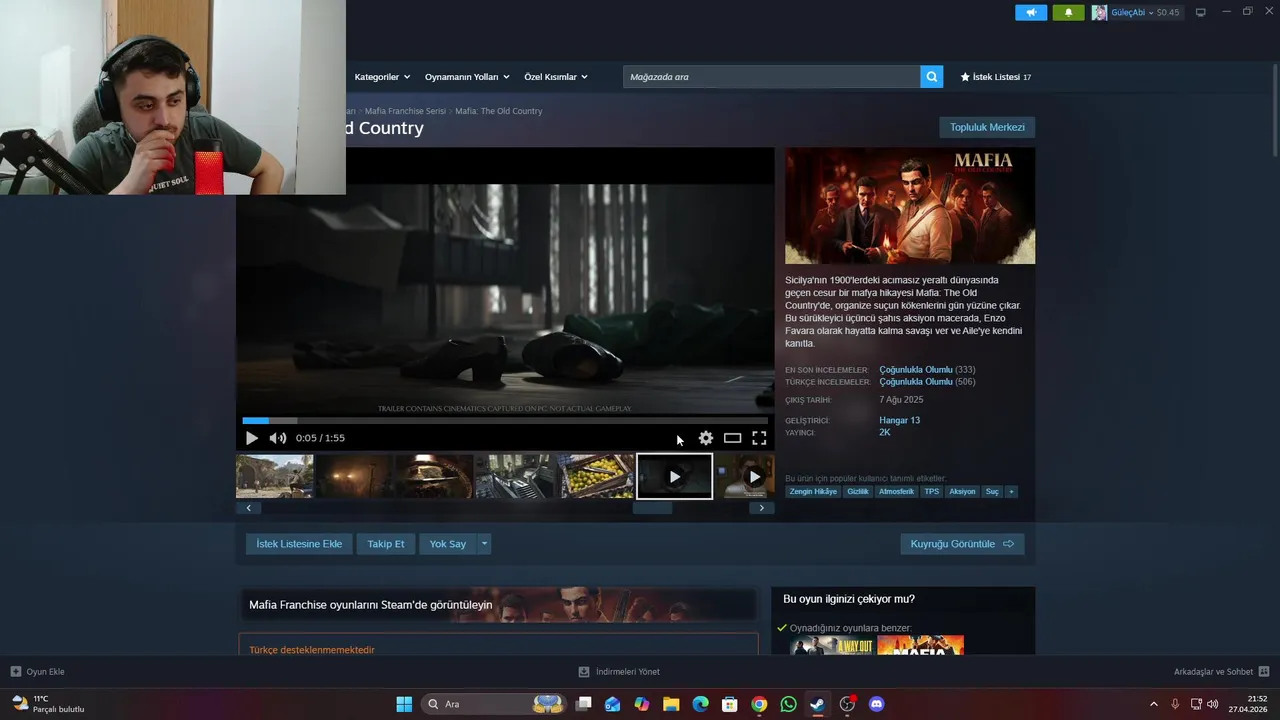Open the Topluluk Merkezi button

coord(987,127)
